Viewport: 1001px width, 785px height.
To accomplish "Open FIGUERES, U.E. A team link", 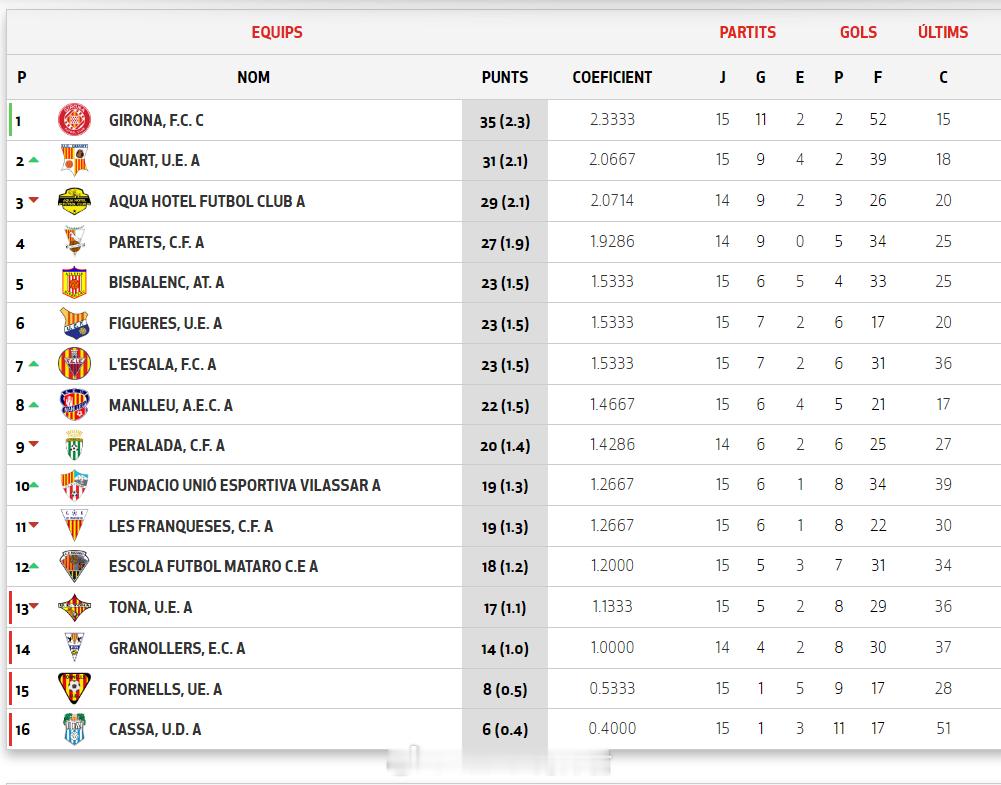I will [x=165, y=323].
